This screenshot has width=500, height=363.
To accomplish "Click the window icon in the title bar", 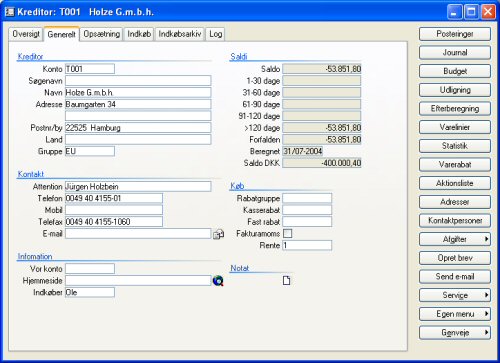I will 10,12.
